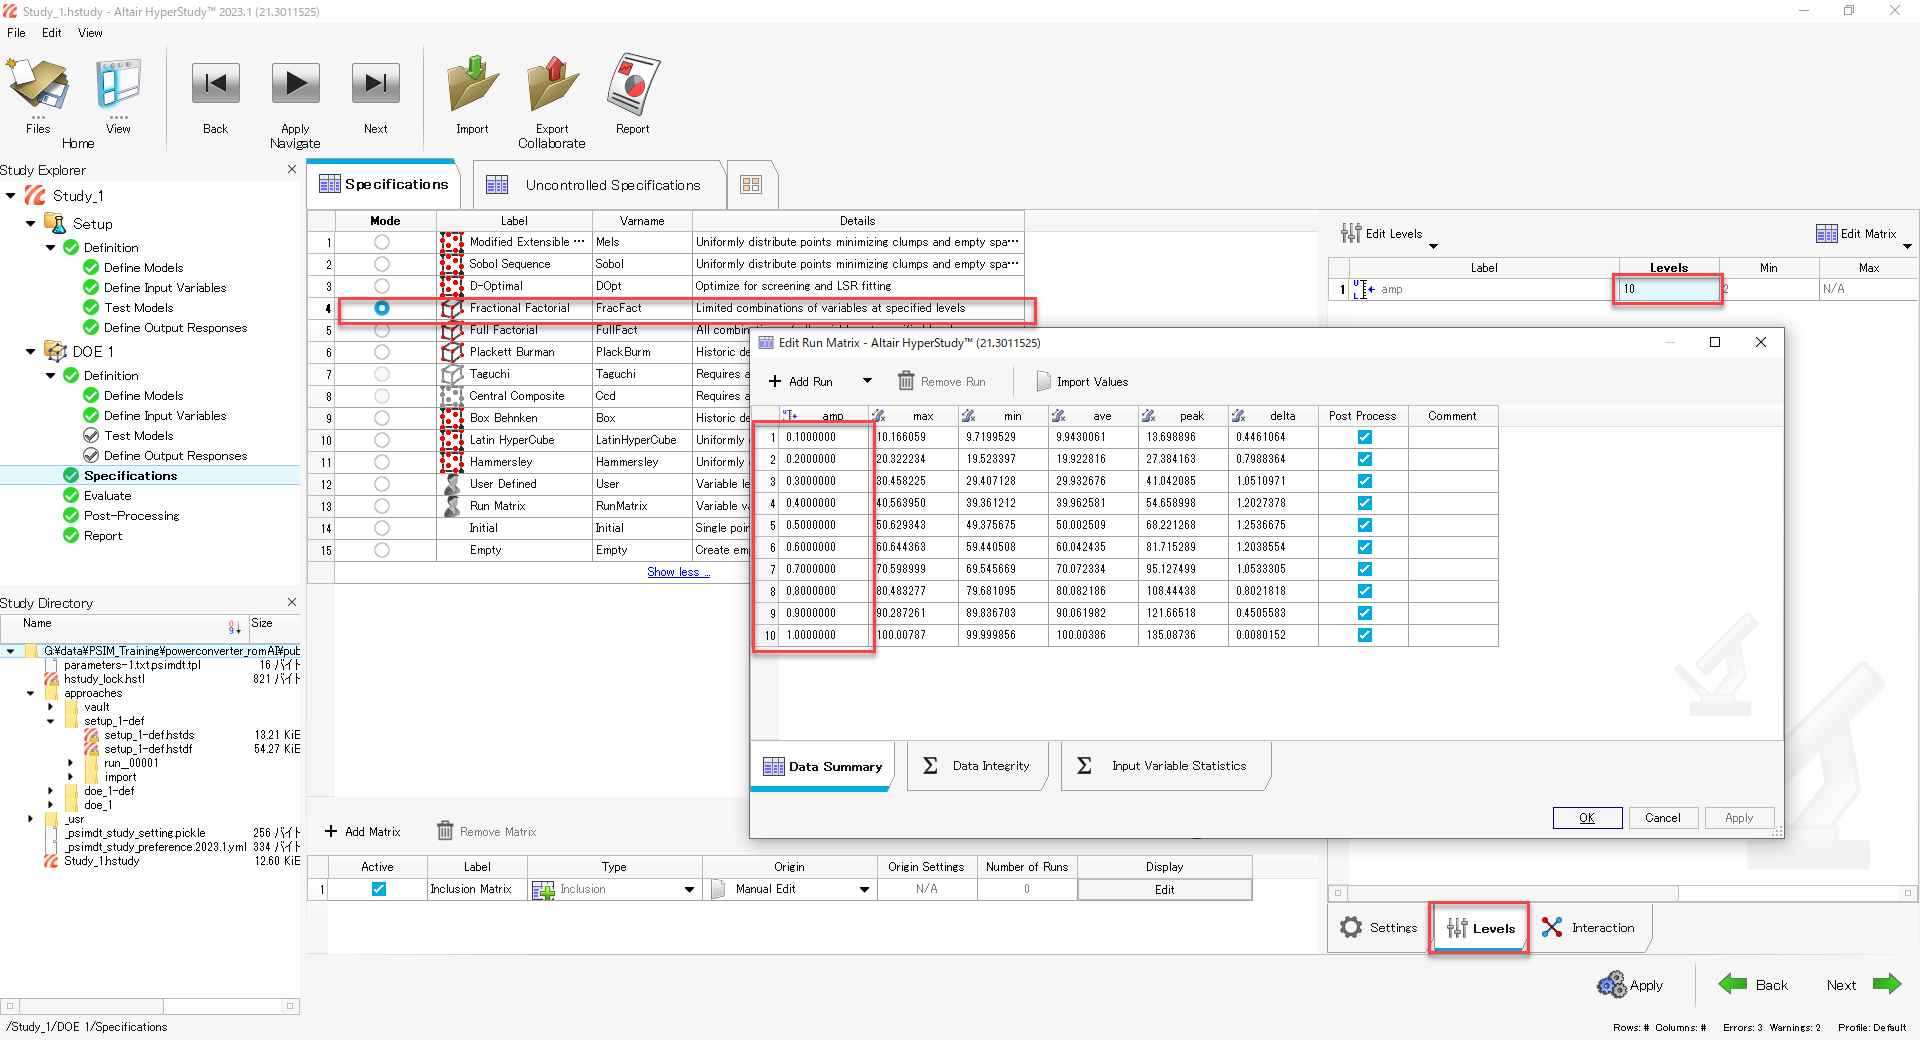Image resolution: width=1920 pixels, height=1040 pixels.
Task: Click the sort icon in Study Directory header
Action: tap(234, 627)
